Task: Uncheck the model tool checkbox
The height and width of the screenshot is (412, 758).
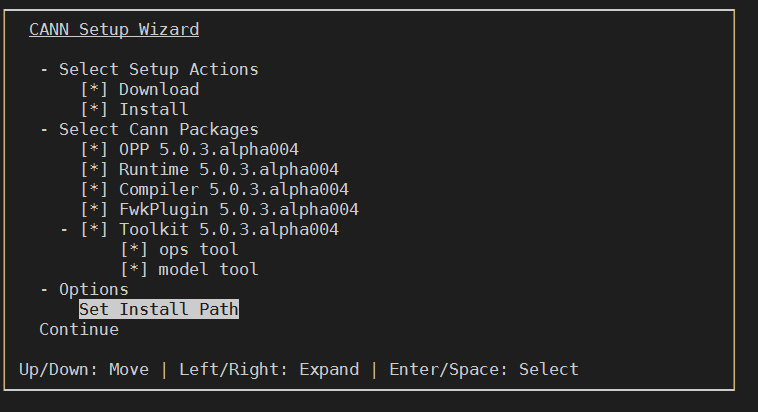Action: [134, 270]
